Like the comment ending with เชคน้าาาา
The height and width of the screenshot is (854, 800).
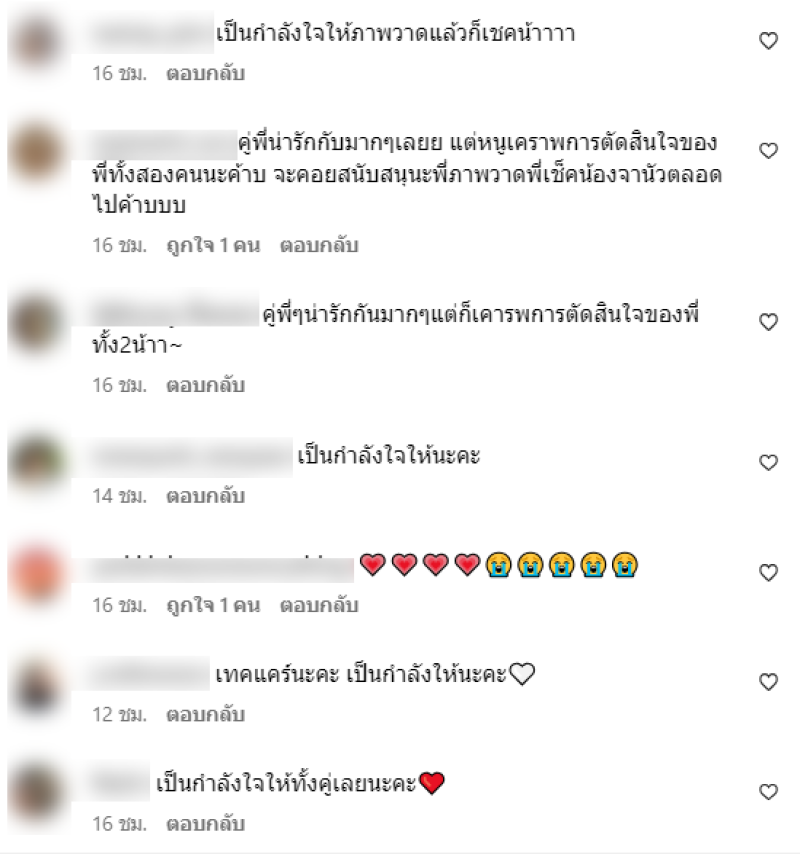(768, 41)
